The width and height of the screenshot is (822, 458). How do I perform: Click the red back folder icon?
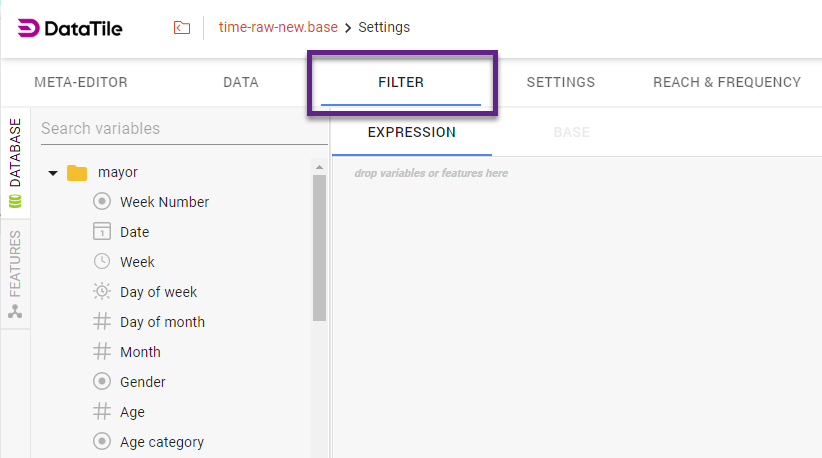tap(181, 28)
